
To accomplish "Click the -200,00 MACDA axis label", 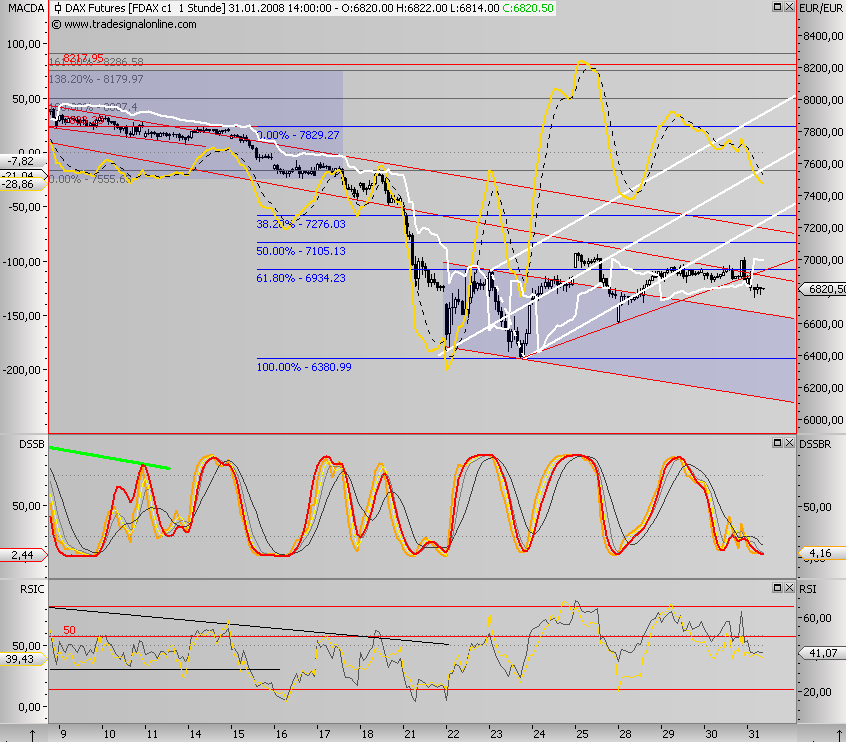I will 22,370.
